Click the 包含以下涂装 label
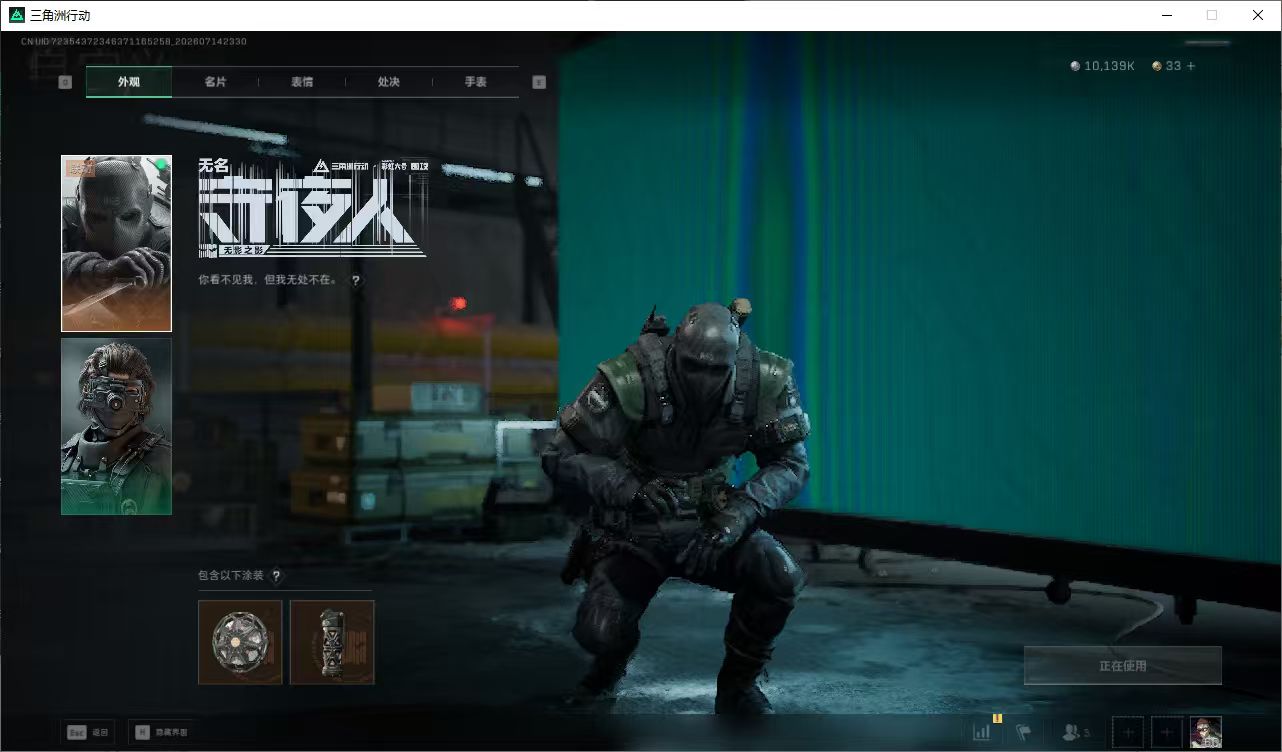1282x752 pixels. [231, 576]
